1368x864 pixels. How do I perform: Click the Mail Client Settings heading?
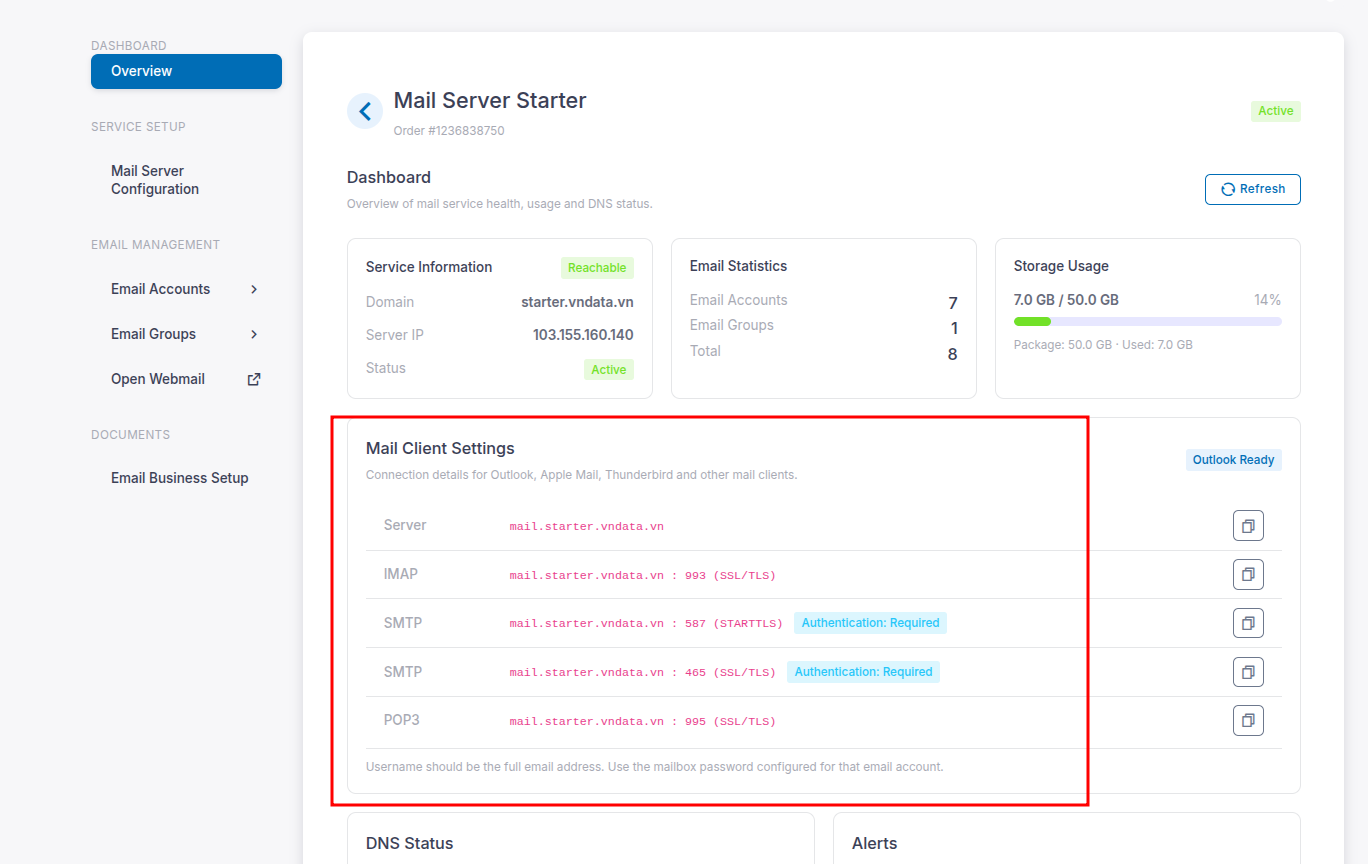440,448
